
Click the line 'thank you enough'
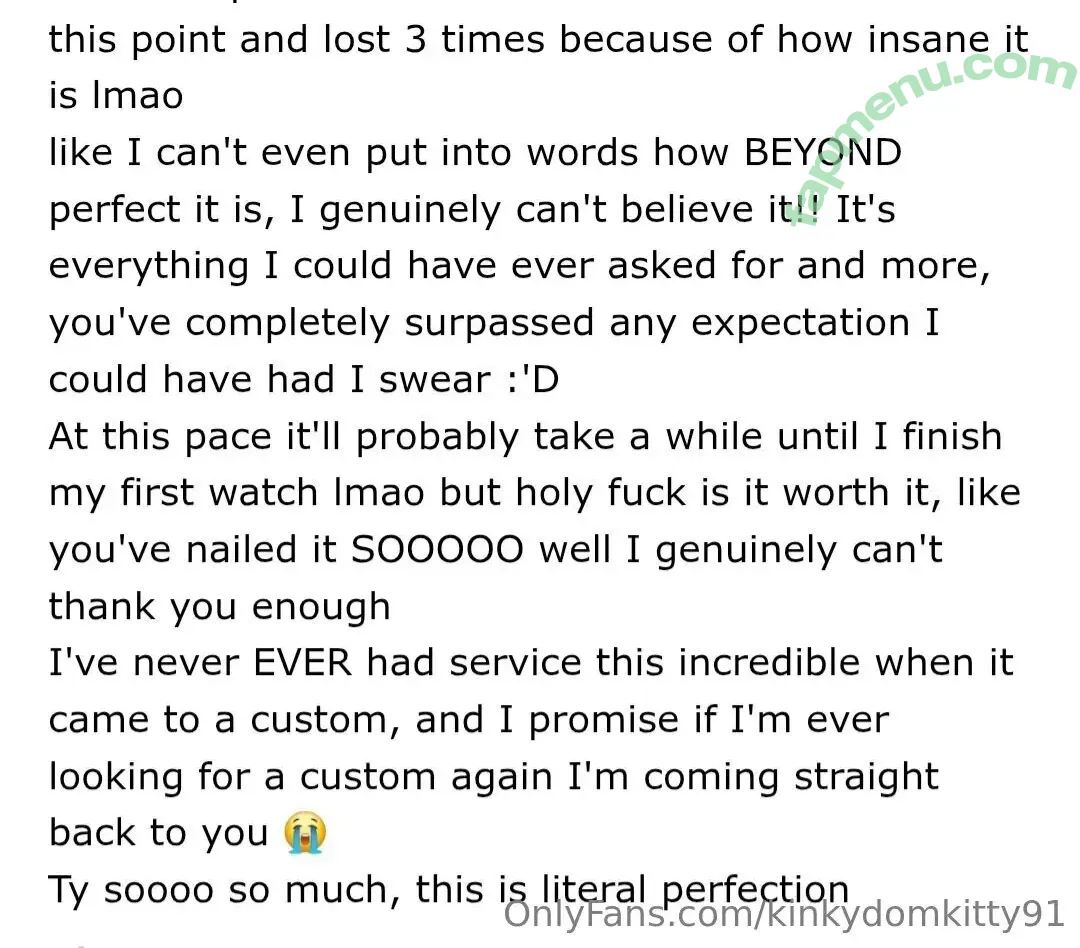[220, 607]
